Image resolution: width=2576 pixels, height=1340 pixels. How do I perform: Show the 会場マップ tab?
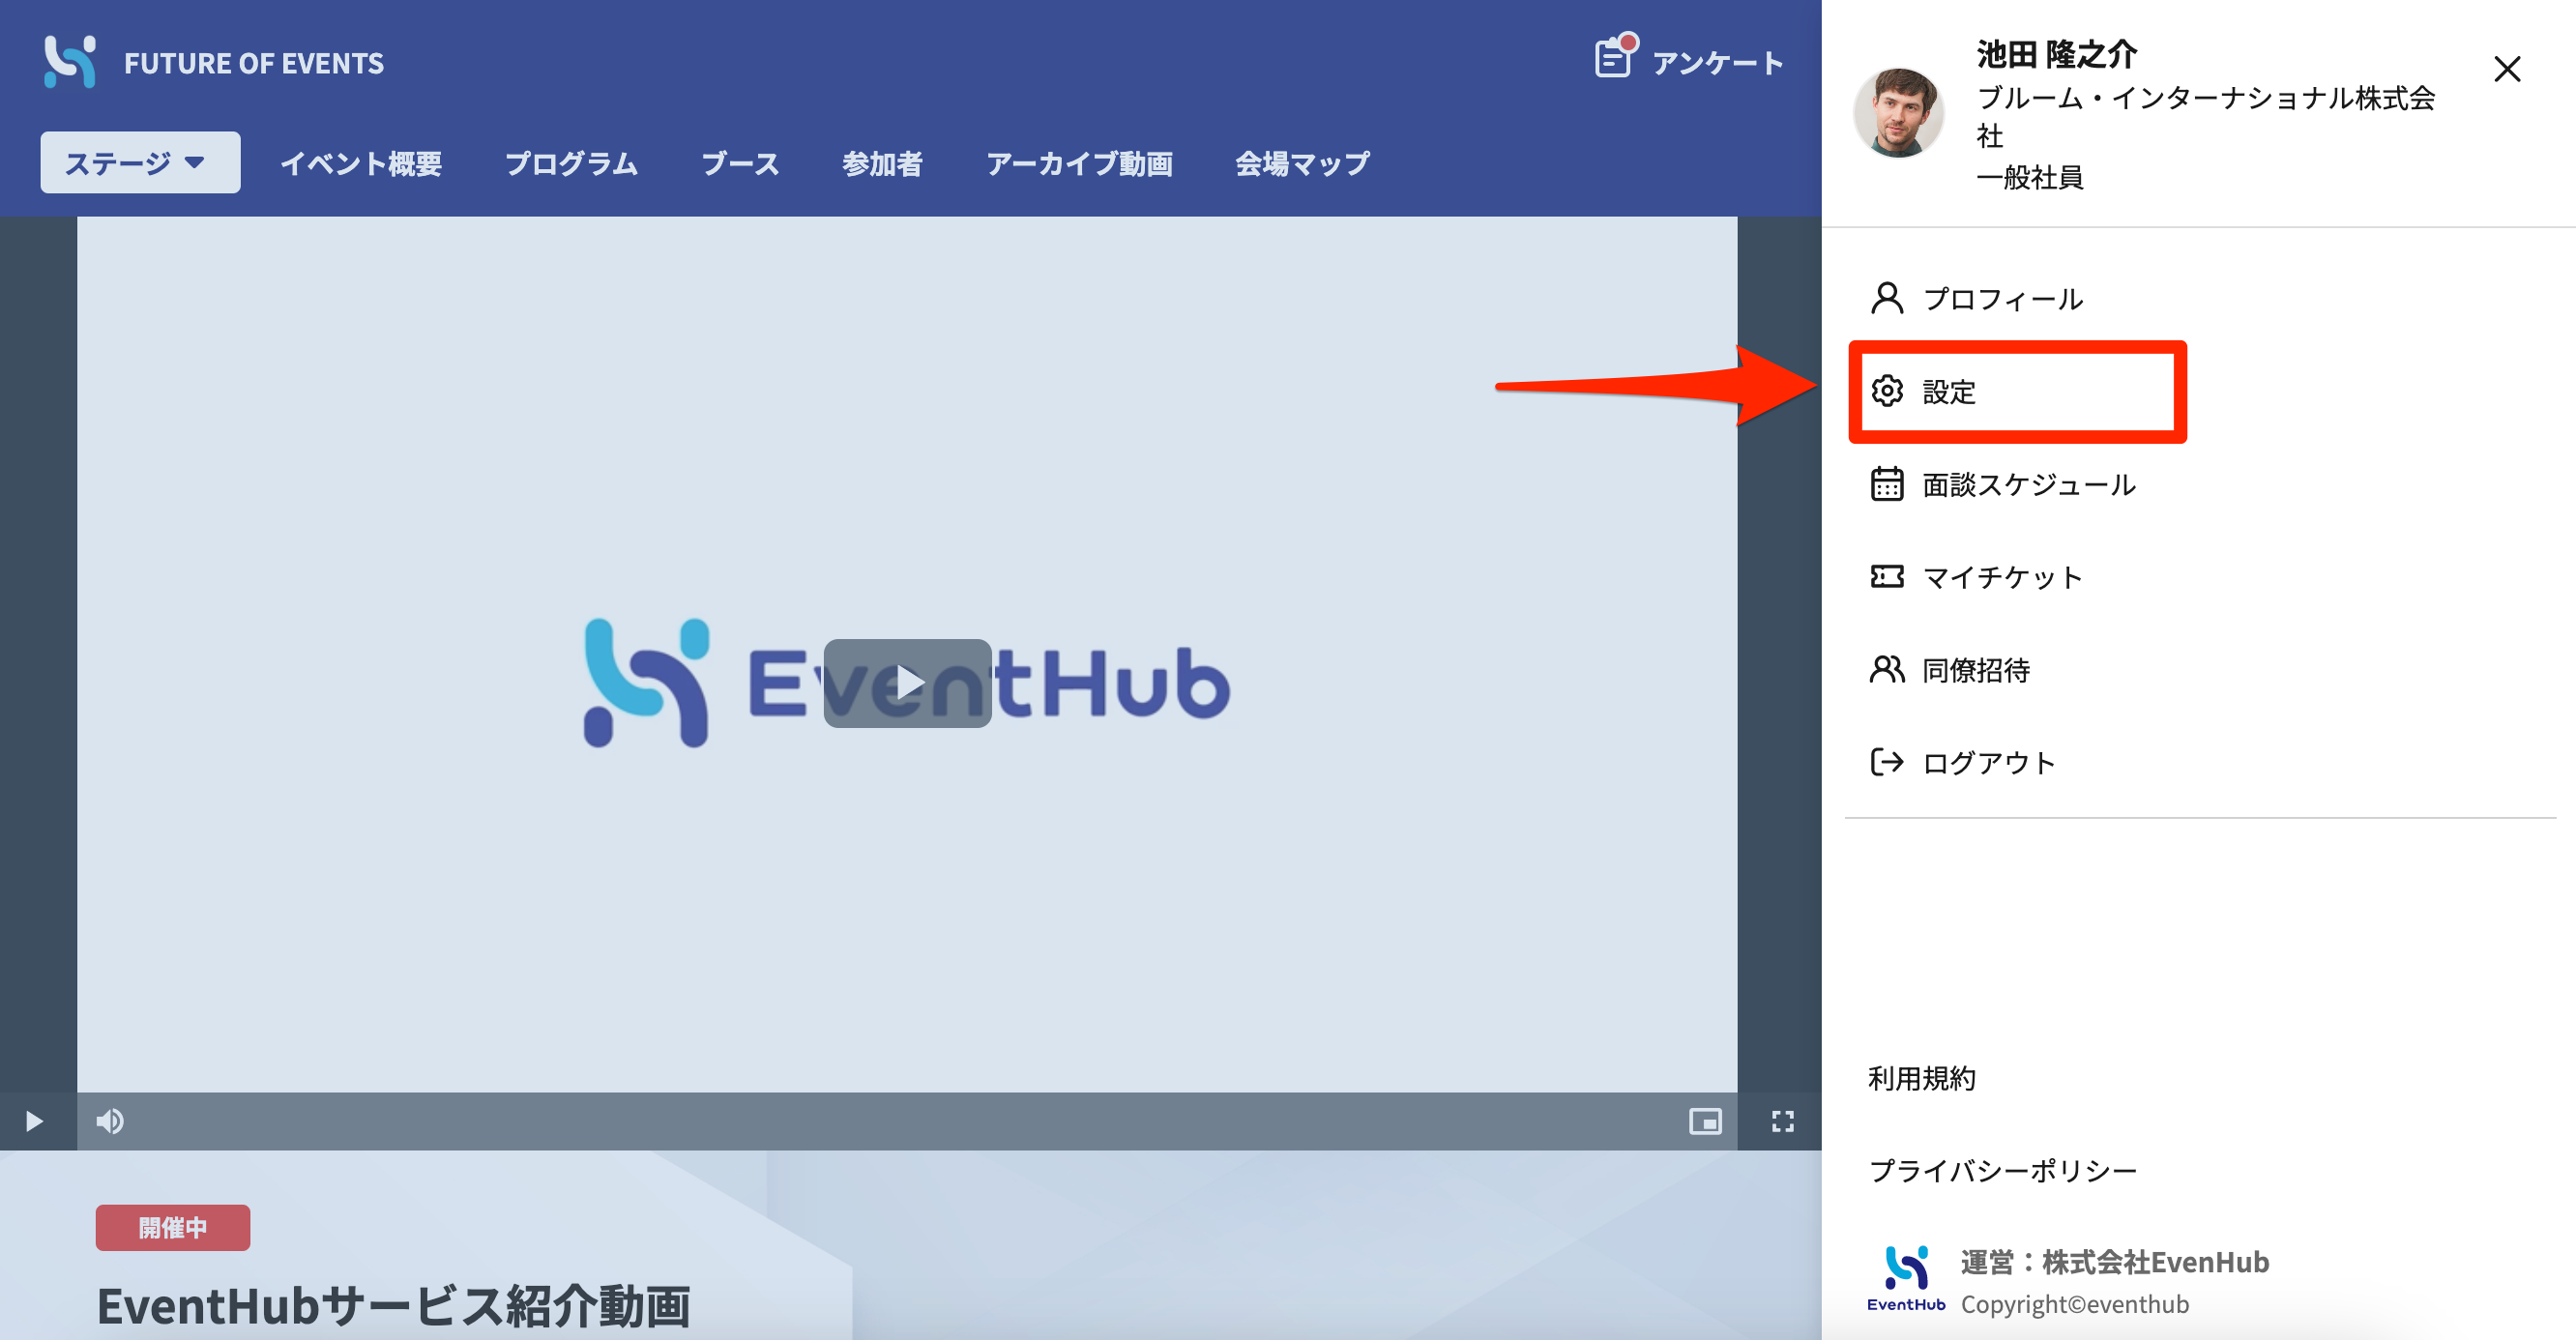(x=1302, y=163)
